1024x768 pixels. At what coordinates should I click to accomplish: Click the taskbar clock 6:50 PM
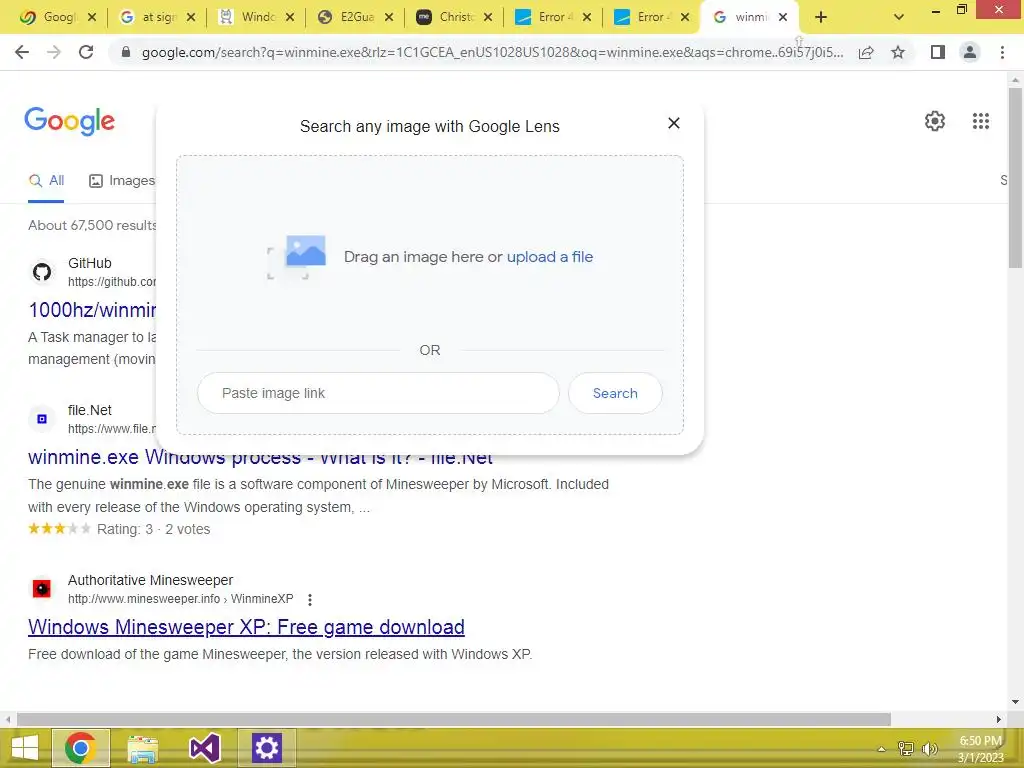coord(980,741)
